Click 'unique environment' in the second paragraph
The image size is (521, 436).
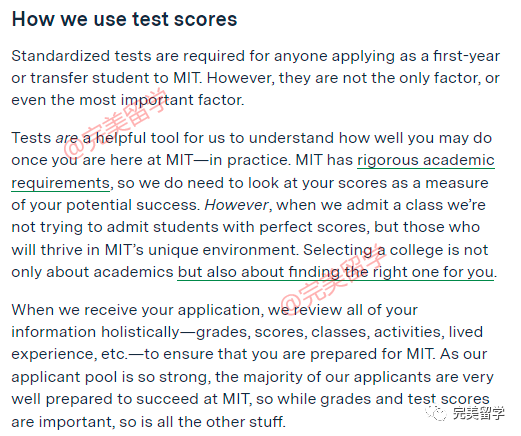coord(222,250)
